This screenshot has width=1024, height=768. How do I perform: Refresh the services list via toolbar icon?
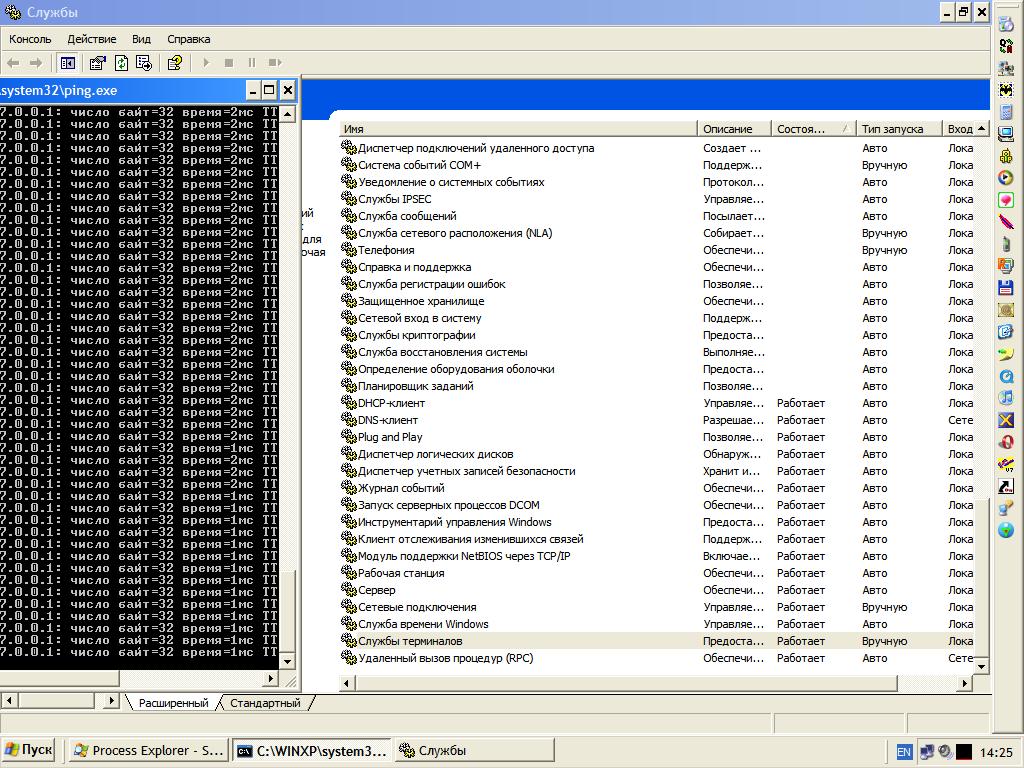121,63
